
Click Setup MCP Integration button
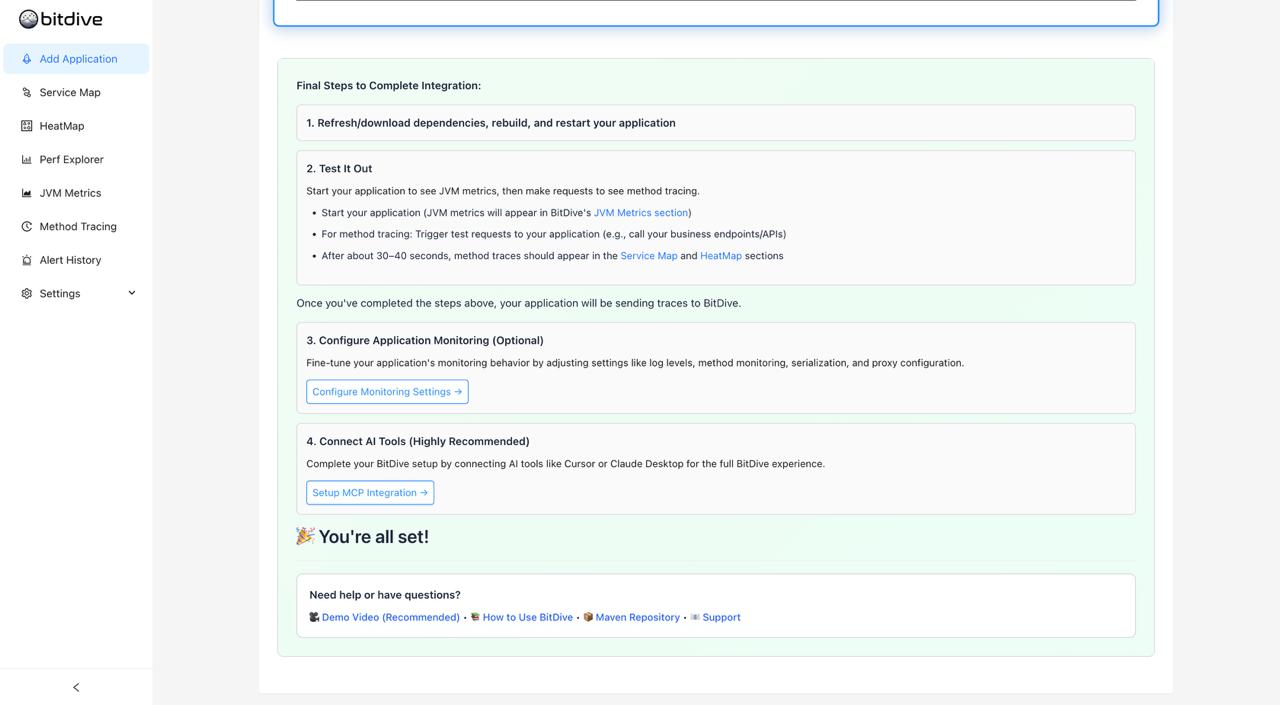[x=370, y=493]
